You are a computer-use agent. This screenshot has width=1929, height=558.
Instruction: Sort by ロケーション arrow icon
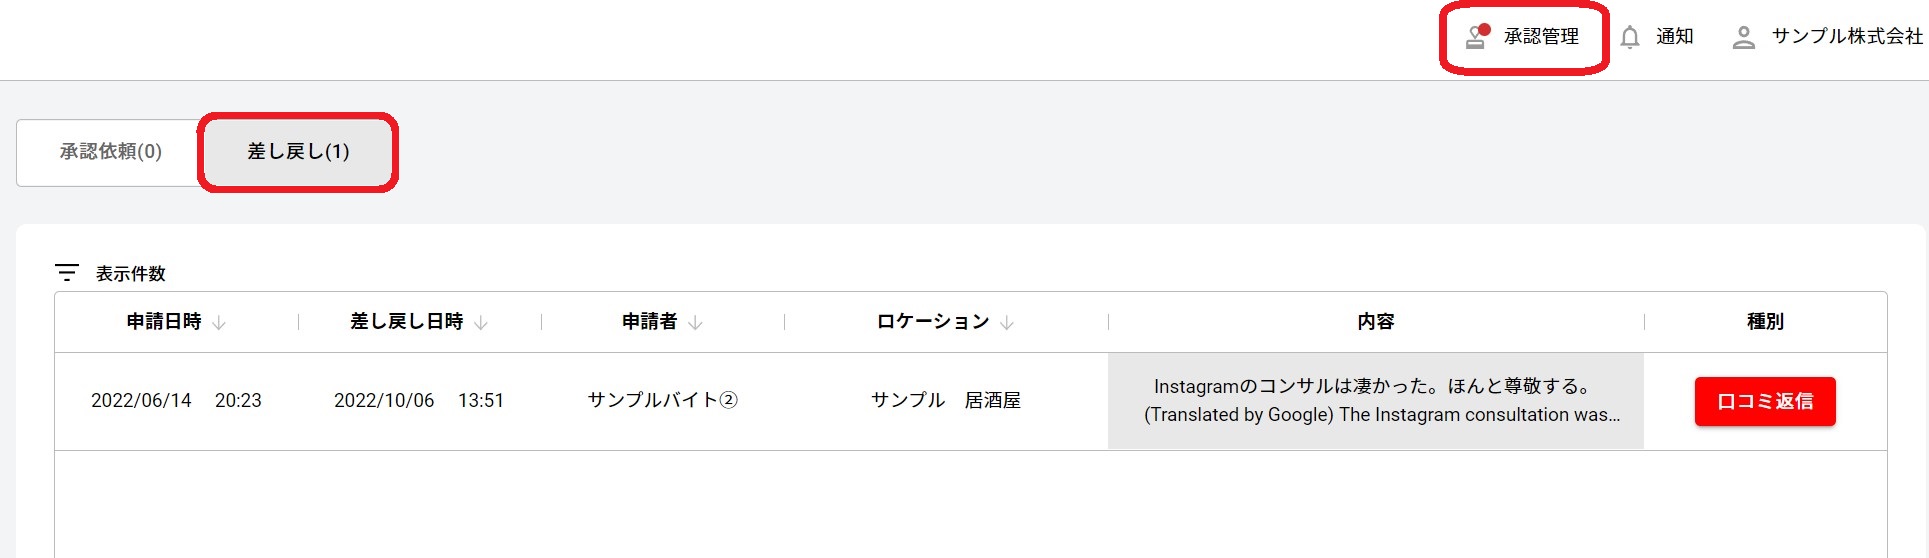coord(1007,322)
